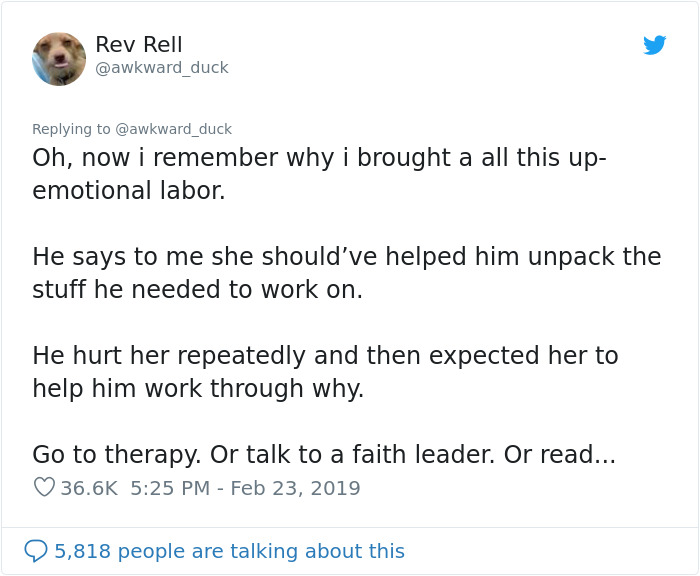Click the @awkward_duck handle under the name
700x576 pixels.
tap(162, 68)
